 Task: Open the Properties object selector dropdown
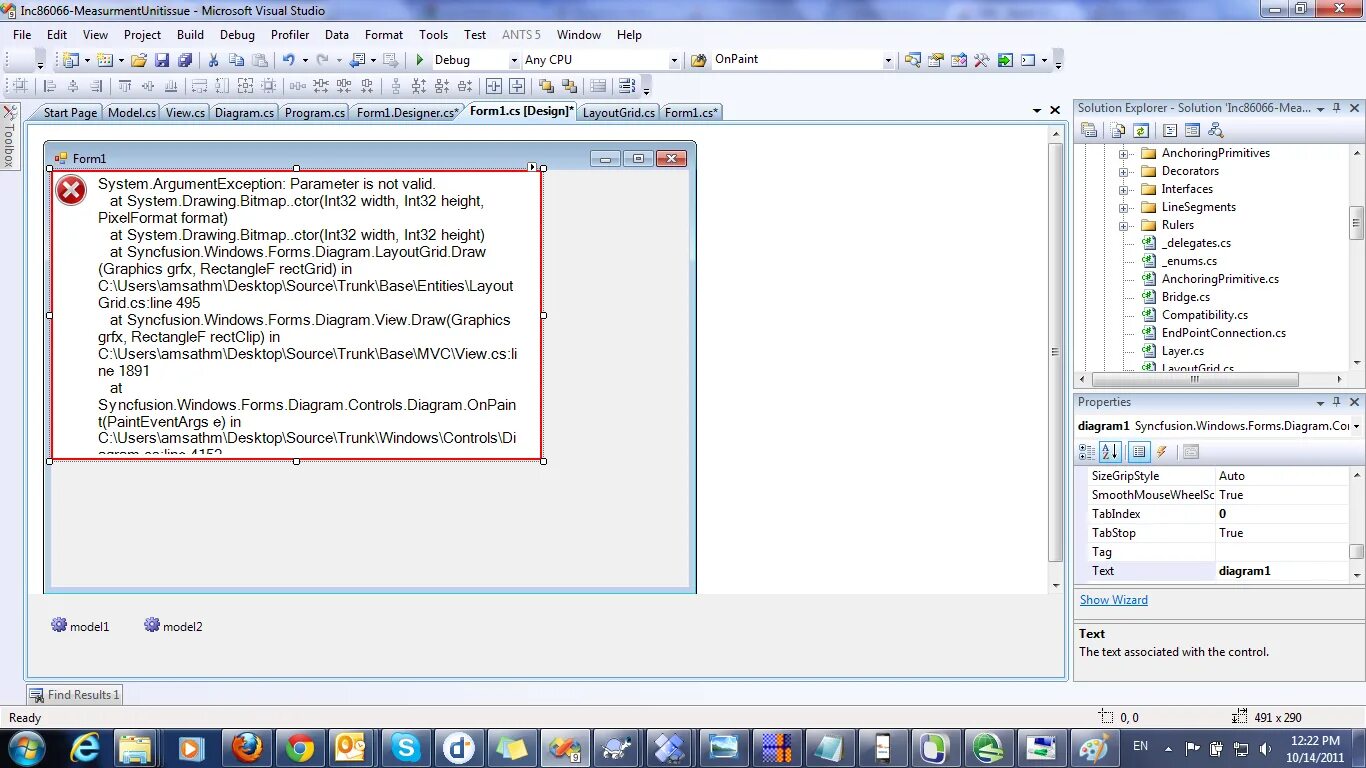click(x=1356, y=426)
